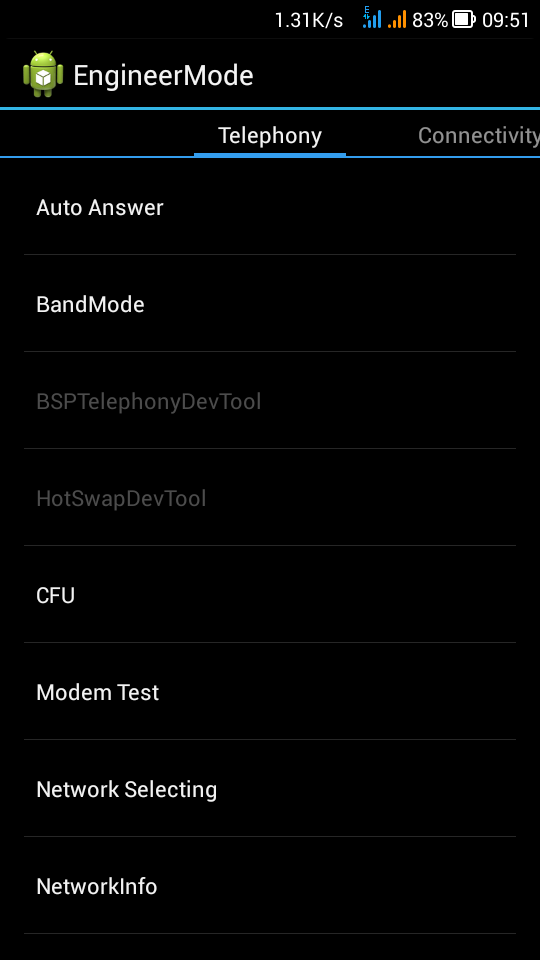Image resolution: width=540 pixels, height=960 pixels.
Task: Tap the greyed-out BSPTelephonyDevTool entry
Action: 270,401
